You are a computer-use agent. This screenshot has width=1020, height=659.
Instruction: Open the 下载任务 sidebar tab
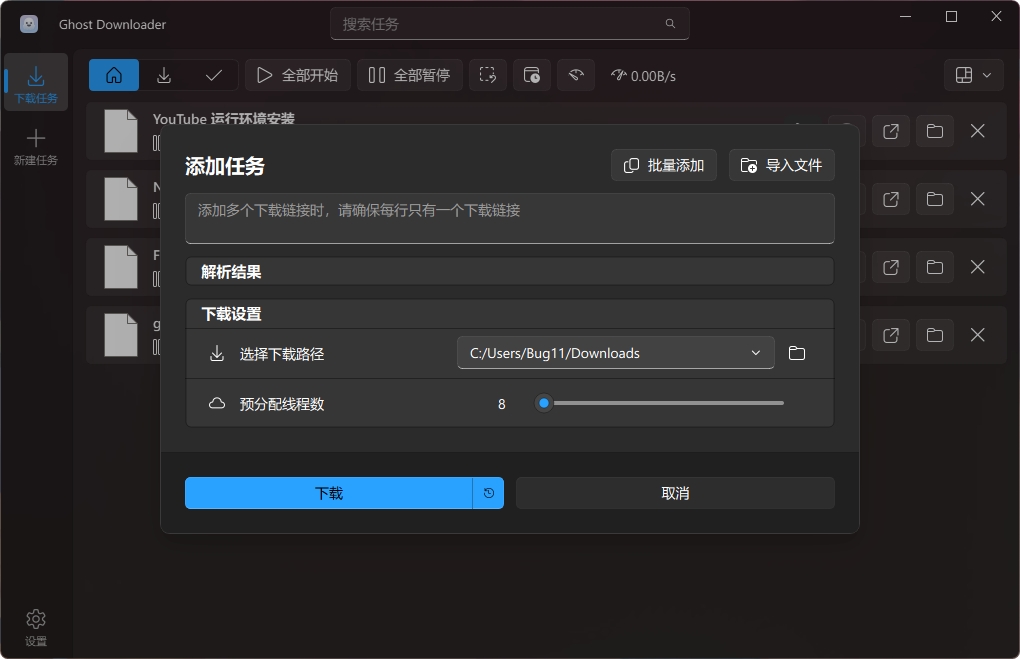36,83
